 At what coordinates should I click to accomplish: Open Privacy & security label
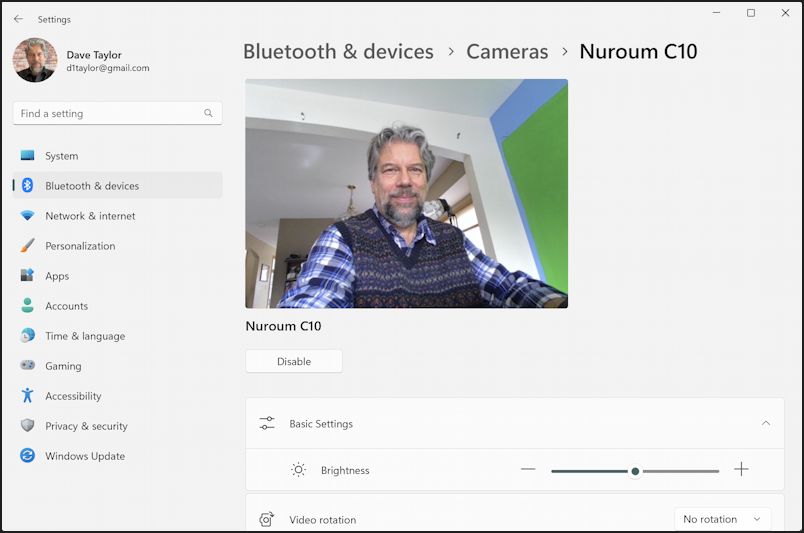click(86, 426)
